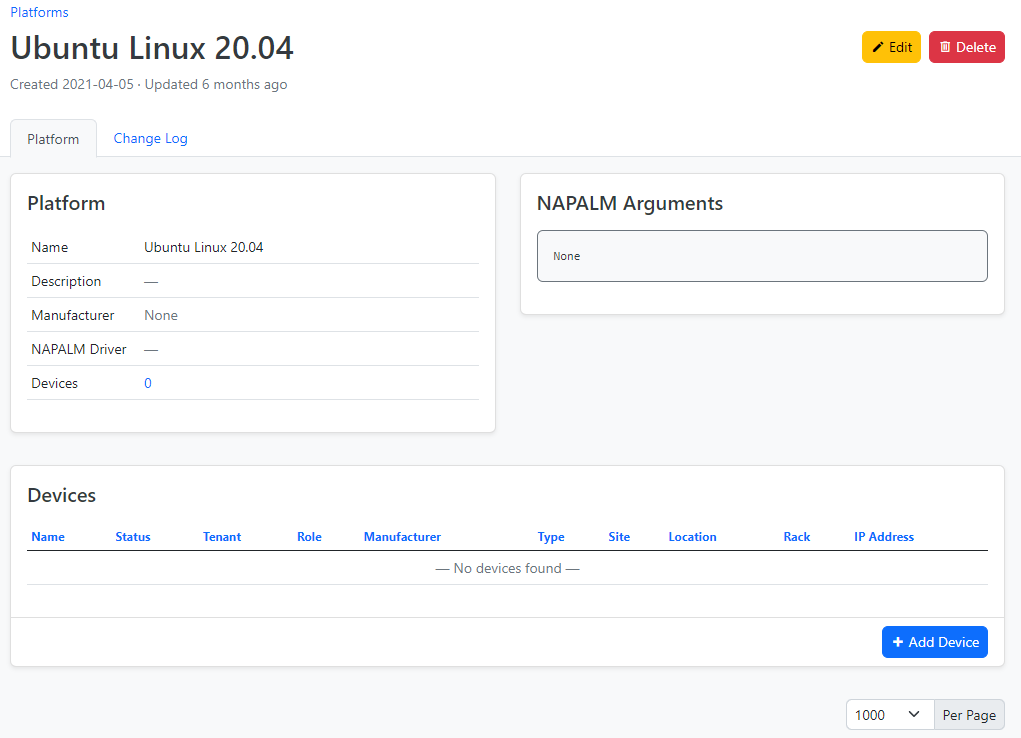
Task: Click the pencil icon on the Edit button
Action: [878, 47]
